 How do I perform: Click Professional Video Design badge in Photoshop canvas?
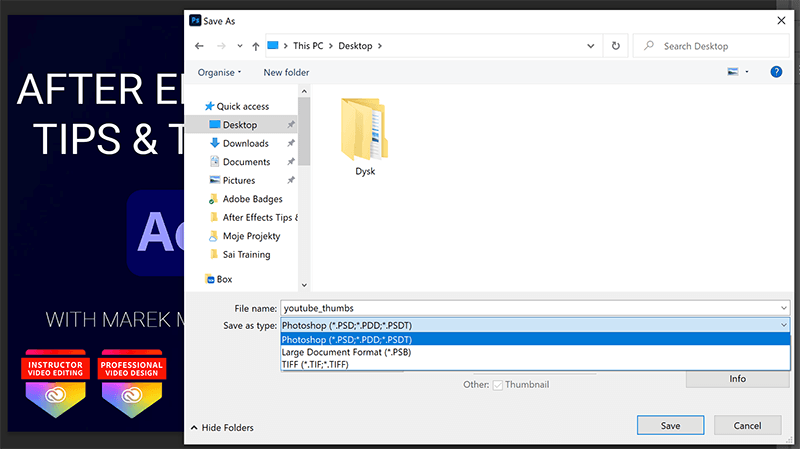point(132,384)
